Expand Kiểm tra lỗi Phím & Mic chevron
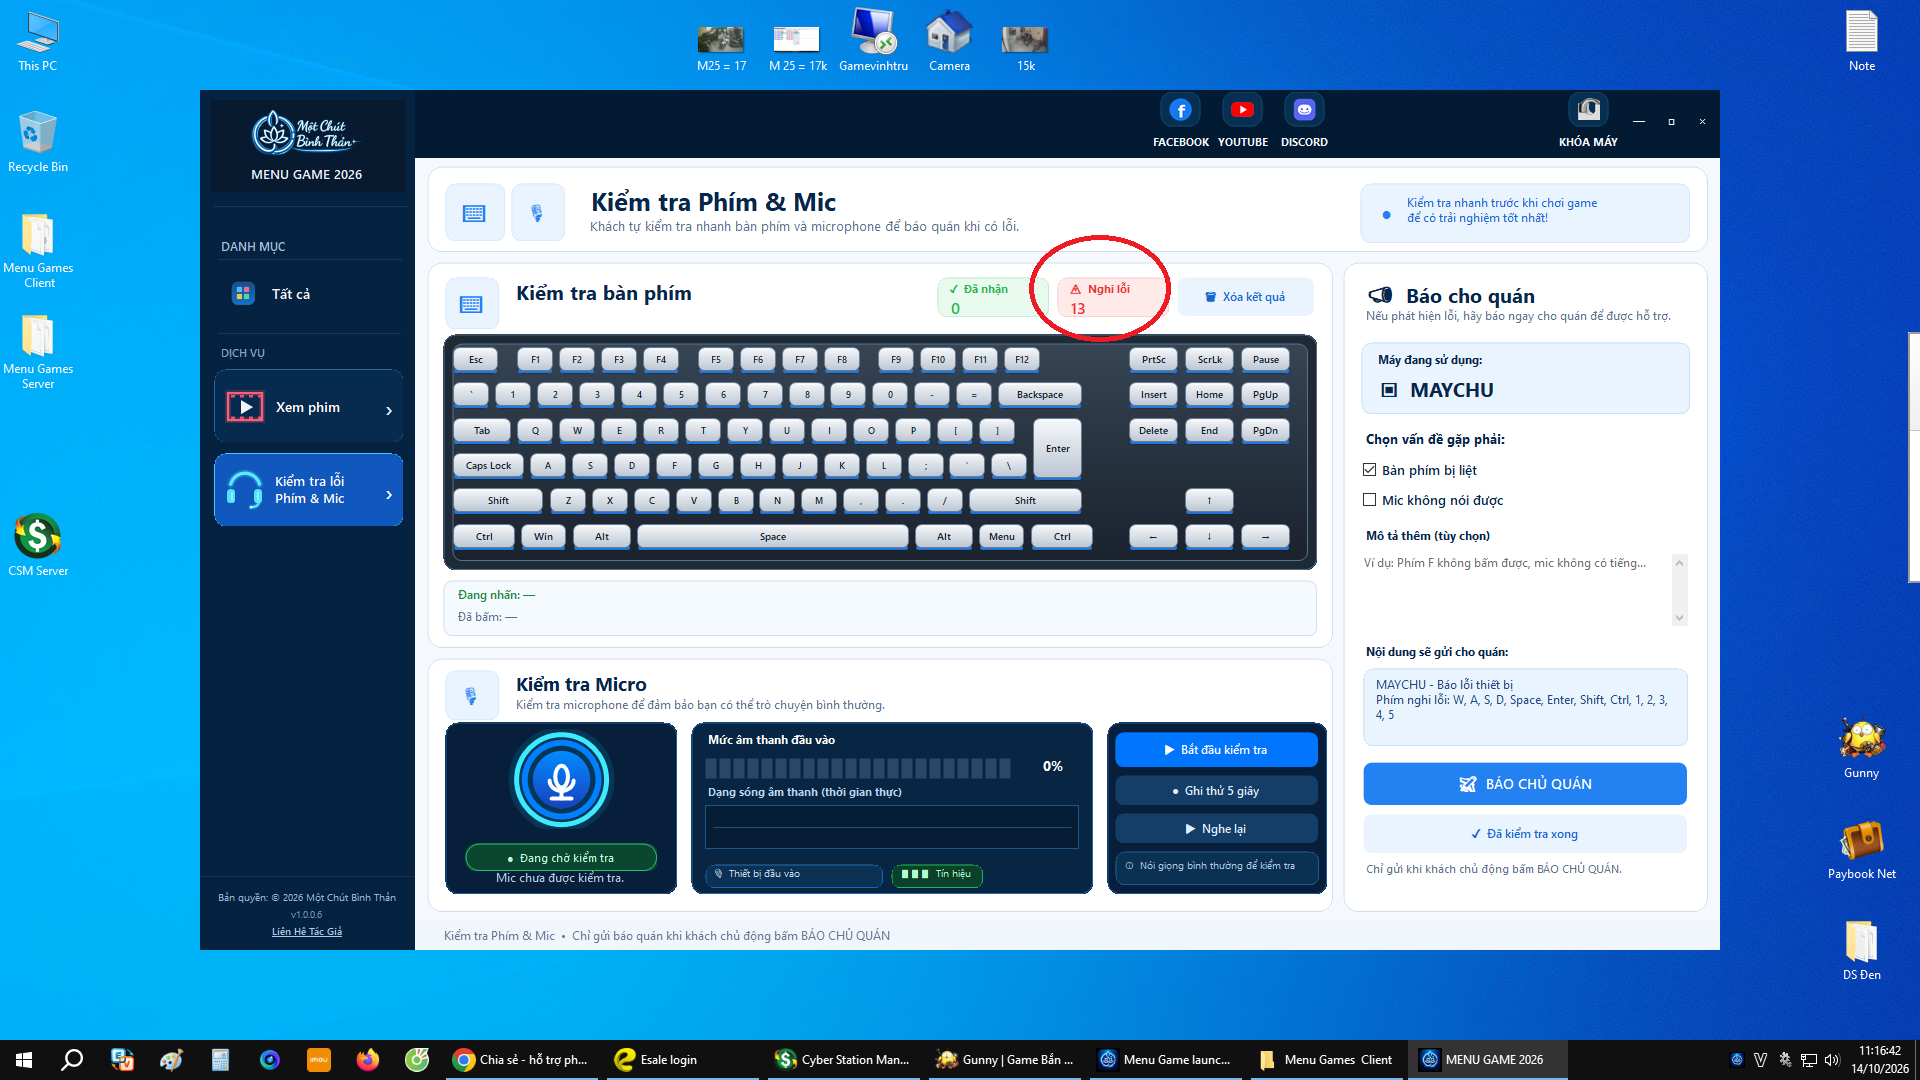 coord(389,494)
